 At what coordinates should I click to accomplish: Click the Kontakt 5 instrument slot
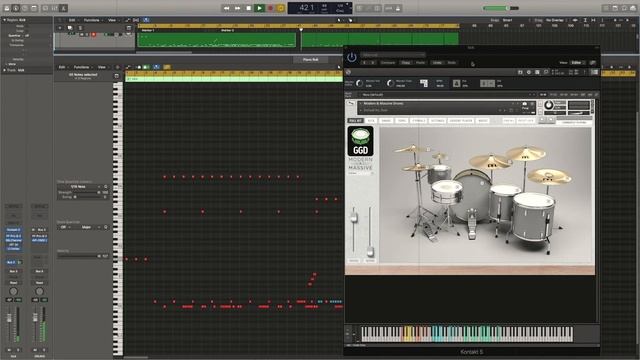click(x=13, y=230)
